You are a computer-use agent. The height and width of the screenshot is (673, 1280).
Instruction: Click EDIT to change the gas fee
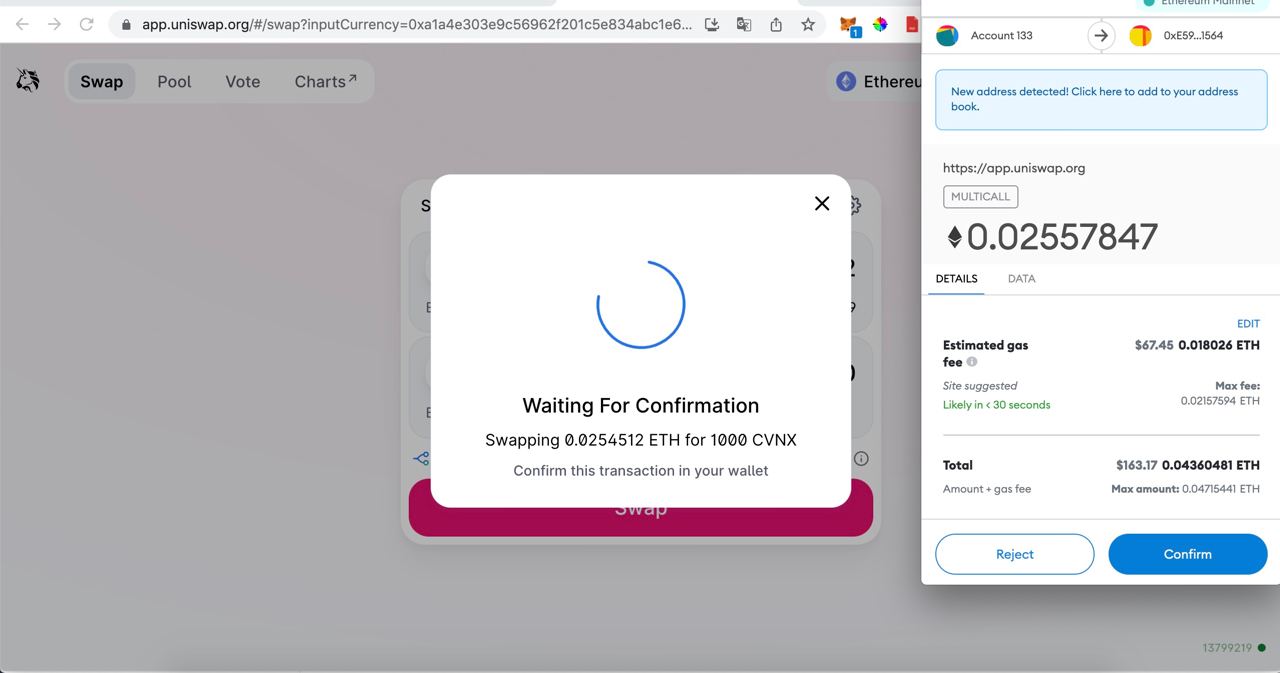pos(1248,324)
